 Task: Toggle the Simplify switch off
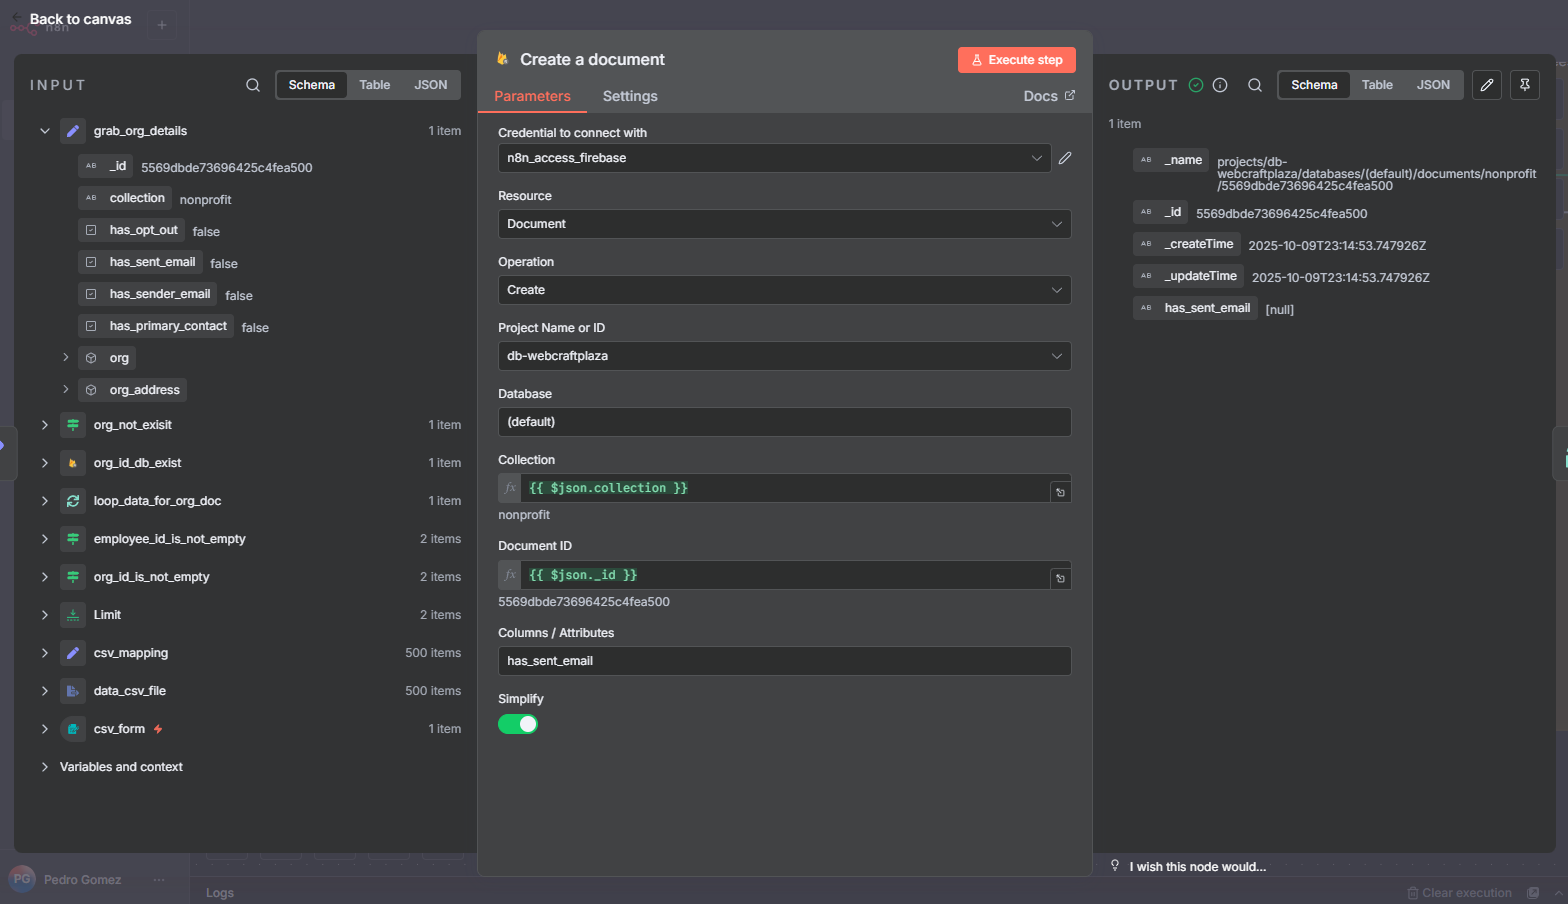click(x=518, y=724)
